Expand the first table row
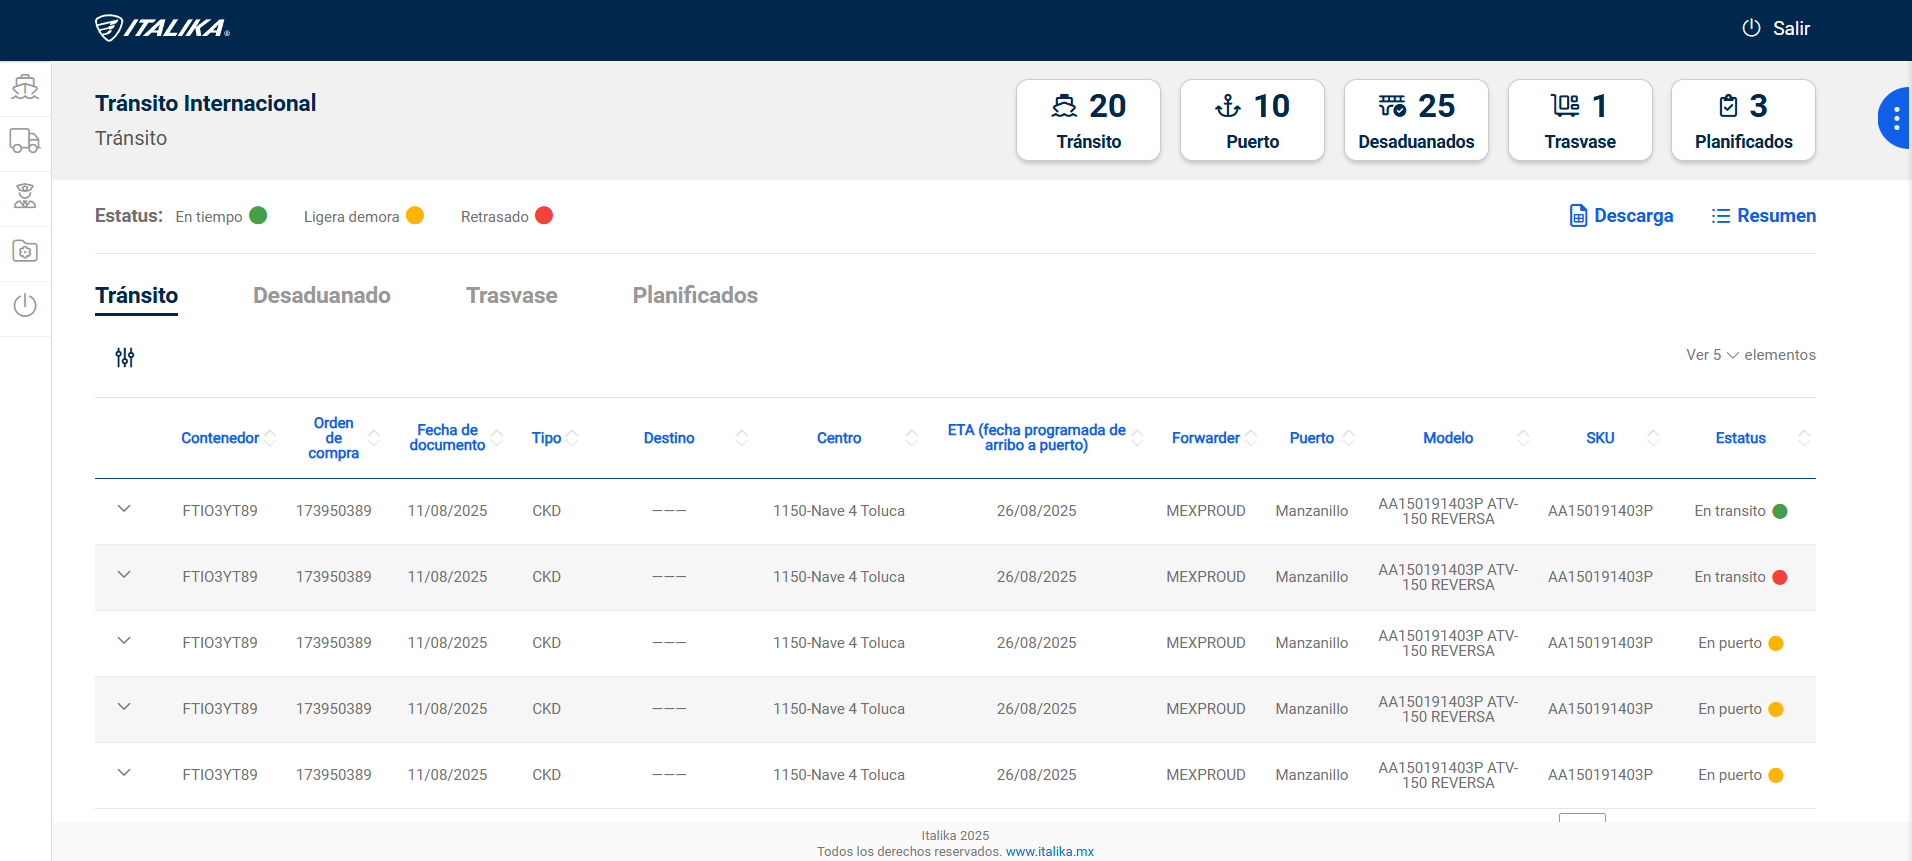1912x861 pixels. pos(124,509)
